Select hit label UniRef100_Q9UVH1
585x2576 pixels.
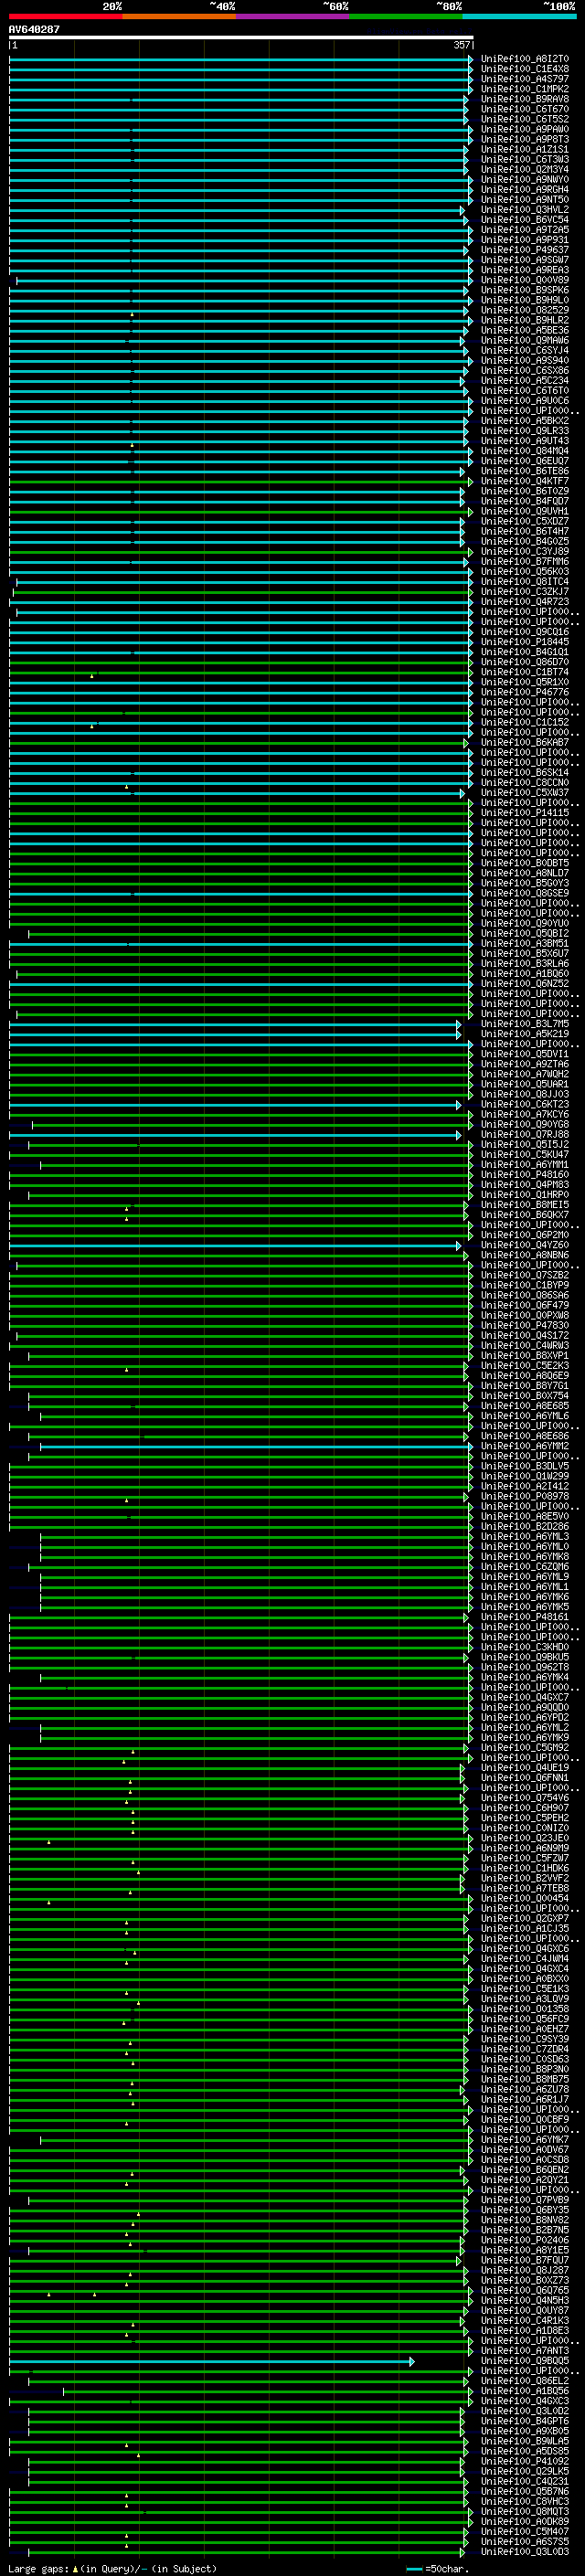(x=525, y=511)
